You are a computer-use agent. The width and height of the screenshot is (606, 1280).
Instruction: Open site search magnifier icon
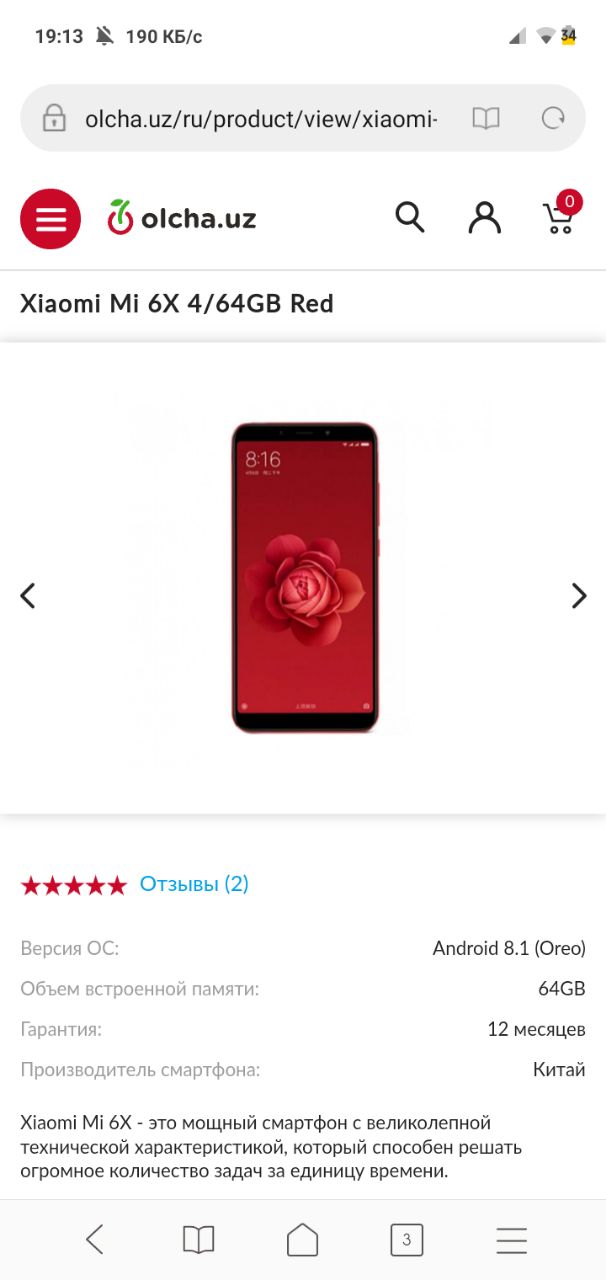point(410,217)
